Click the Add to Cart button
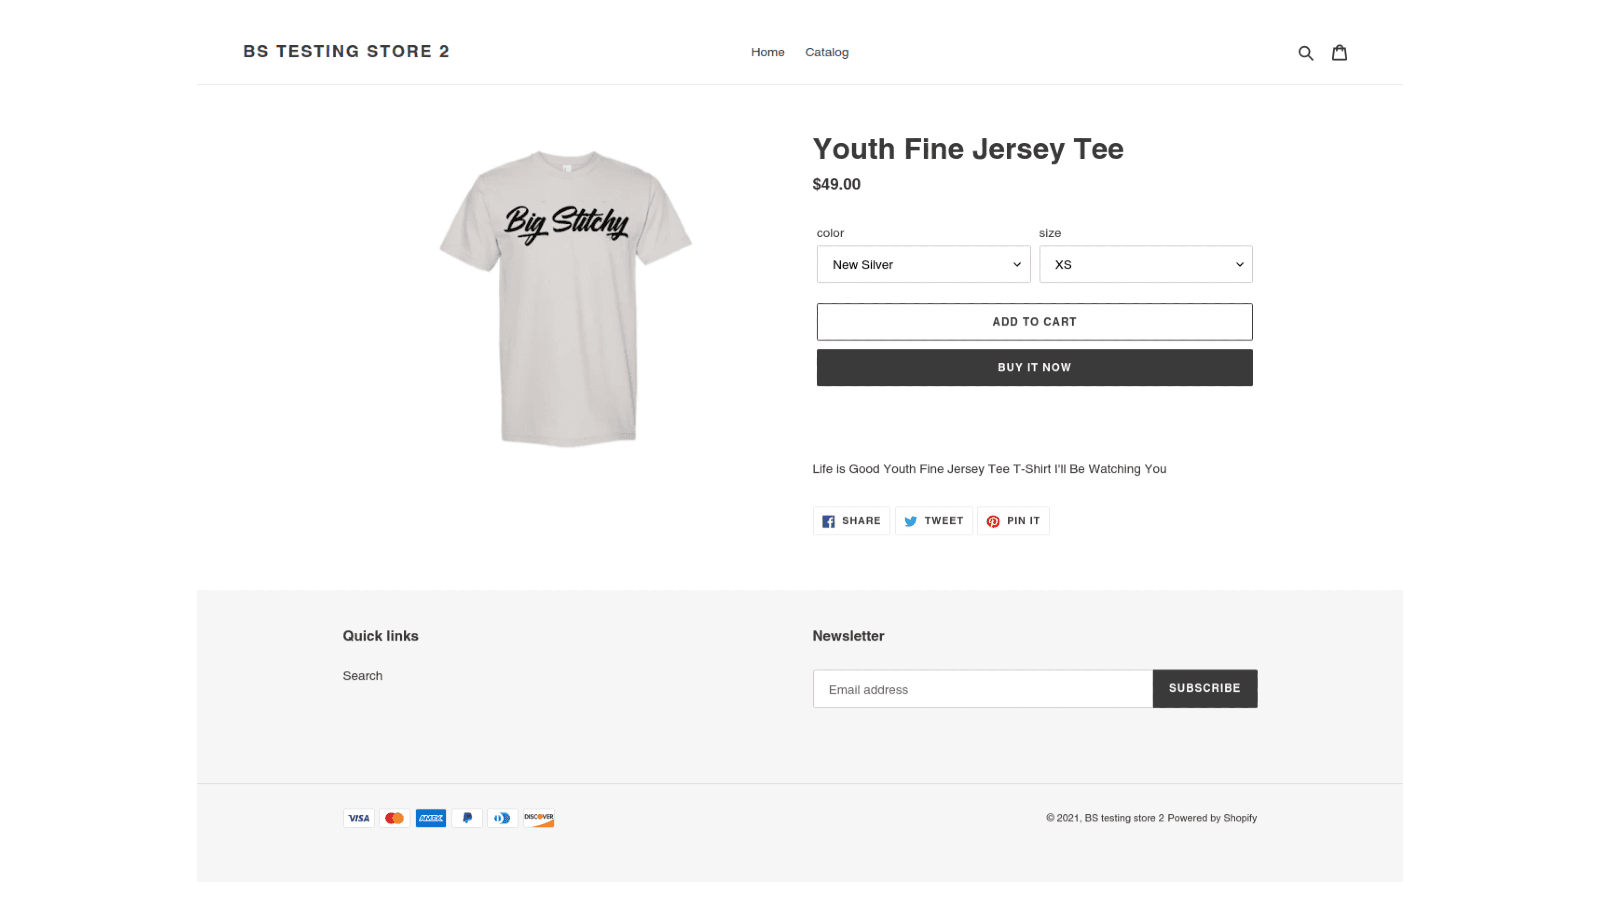The width and height of the screenshot is (1600, 900). pyautogui.click(x=1034, y=321)
